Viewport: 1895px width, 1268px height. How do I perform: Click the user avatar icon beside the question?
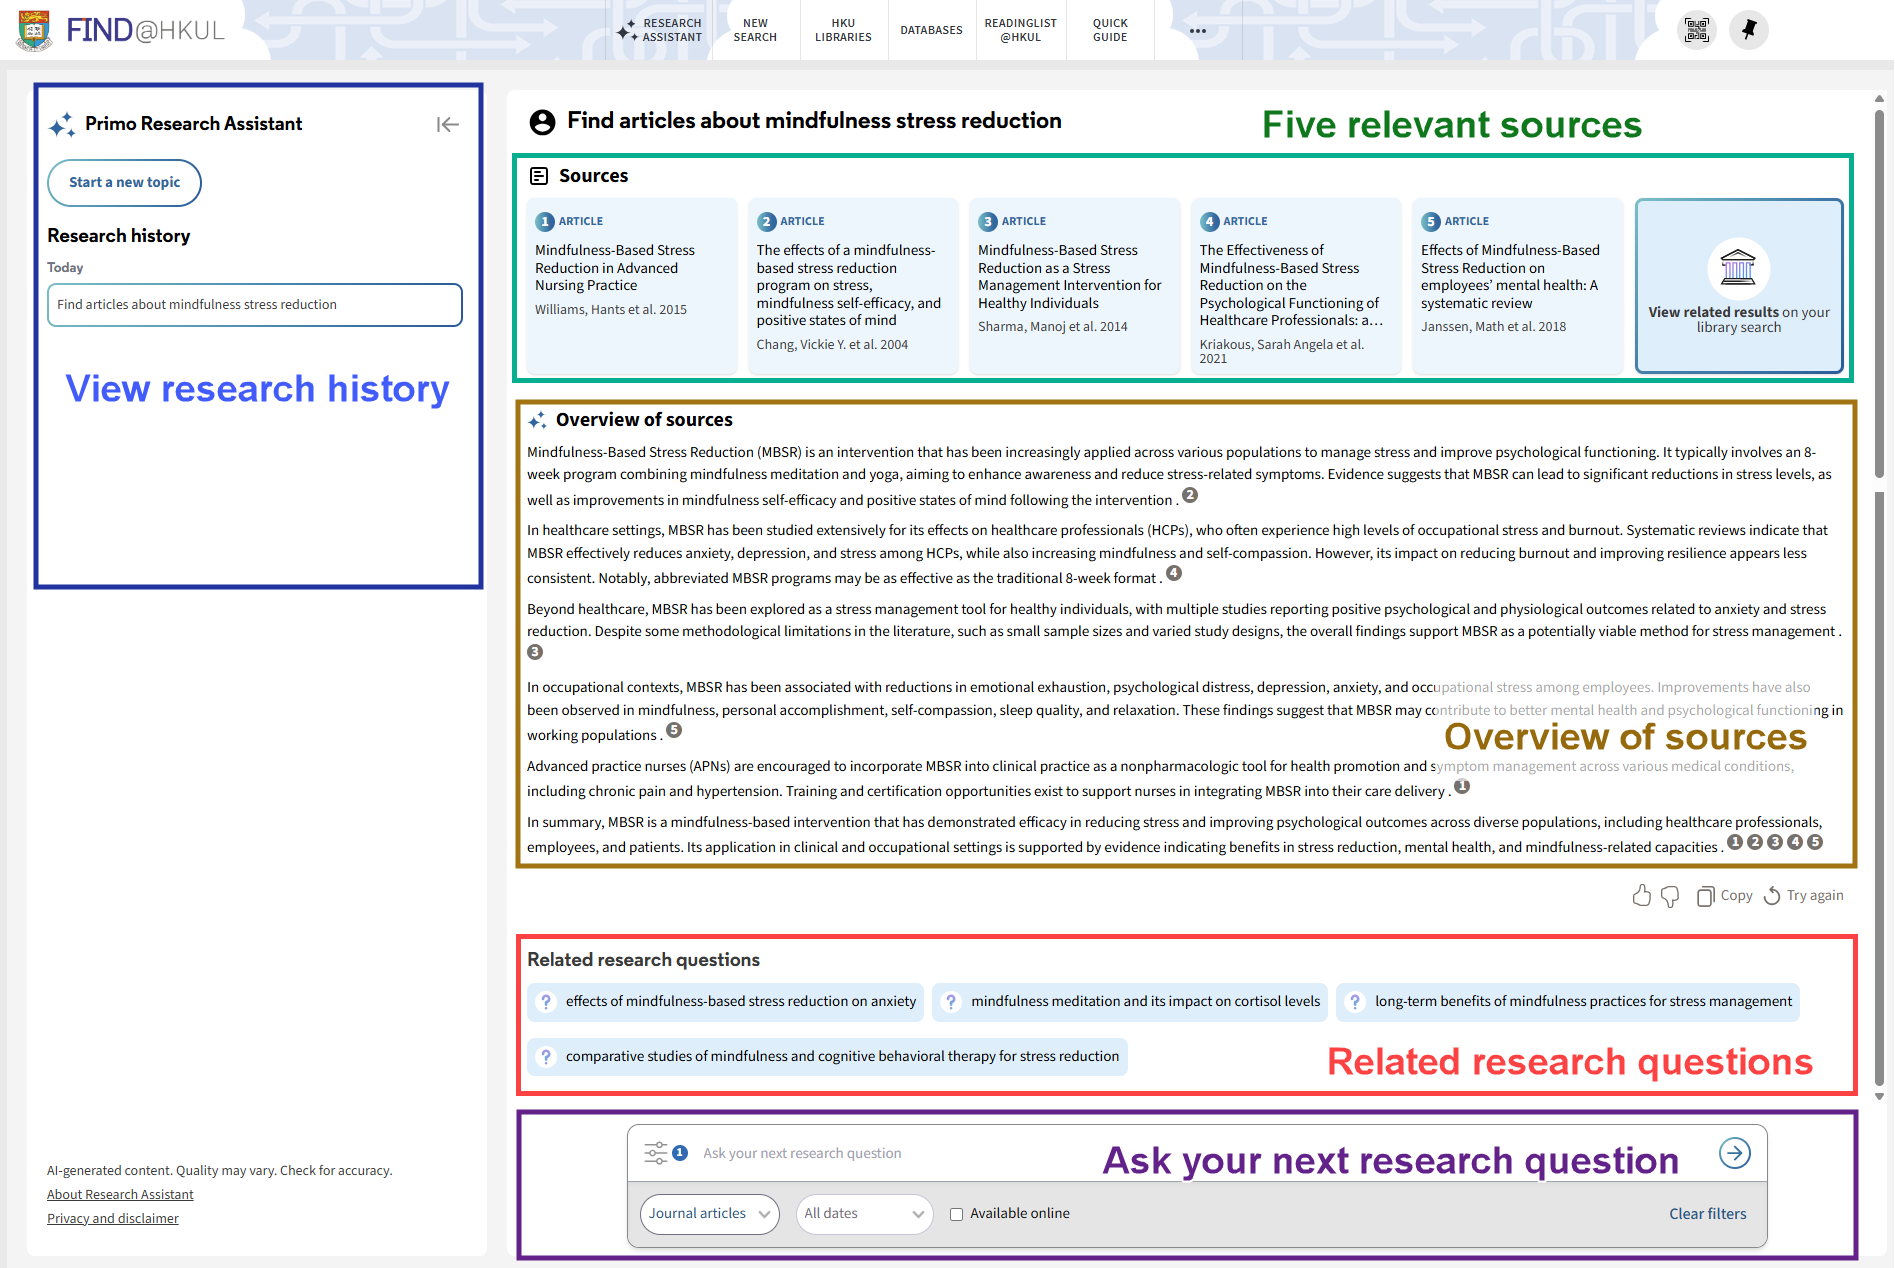(542, 122)
